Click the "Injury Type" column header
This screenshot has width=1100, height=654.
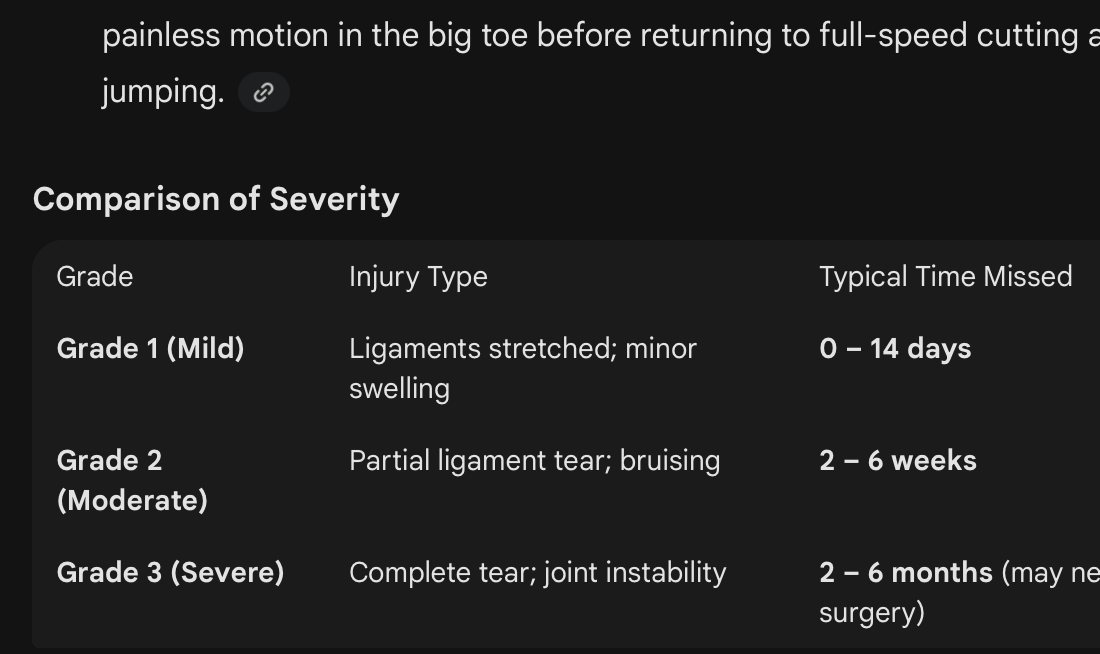coord(418,276)
